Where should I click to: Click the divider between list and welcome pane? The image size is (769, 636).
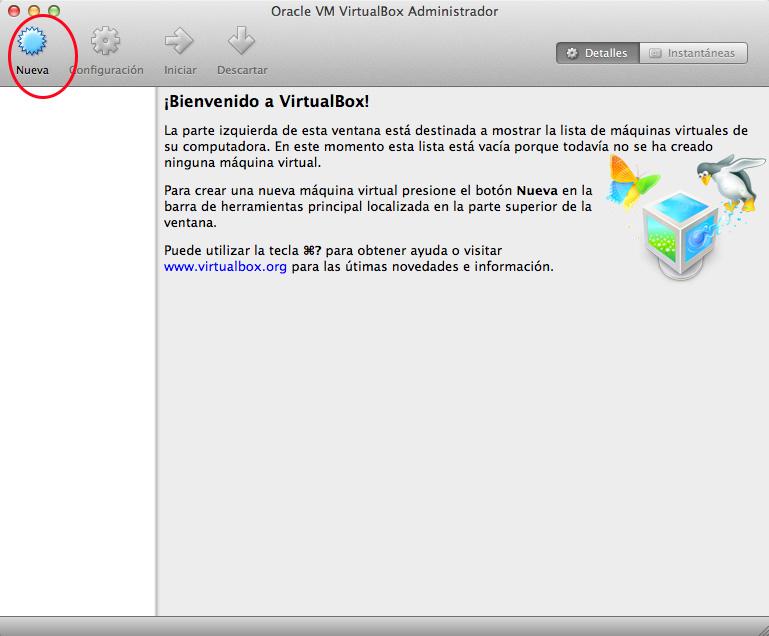pos(156,350)
